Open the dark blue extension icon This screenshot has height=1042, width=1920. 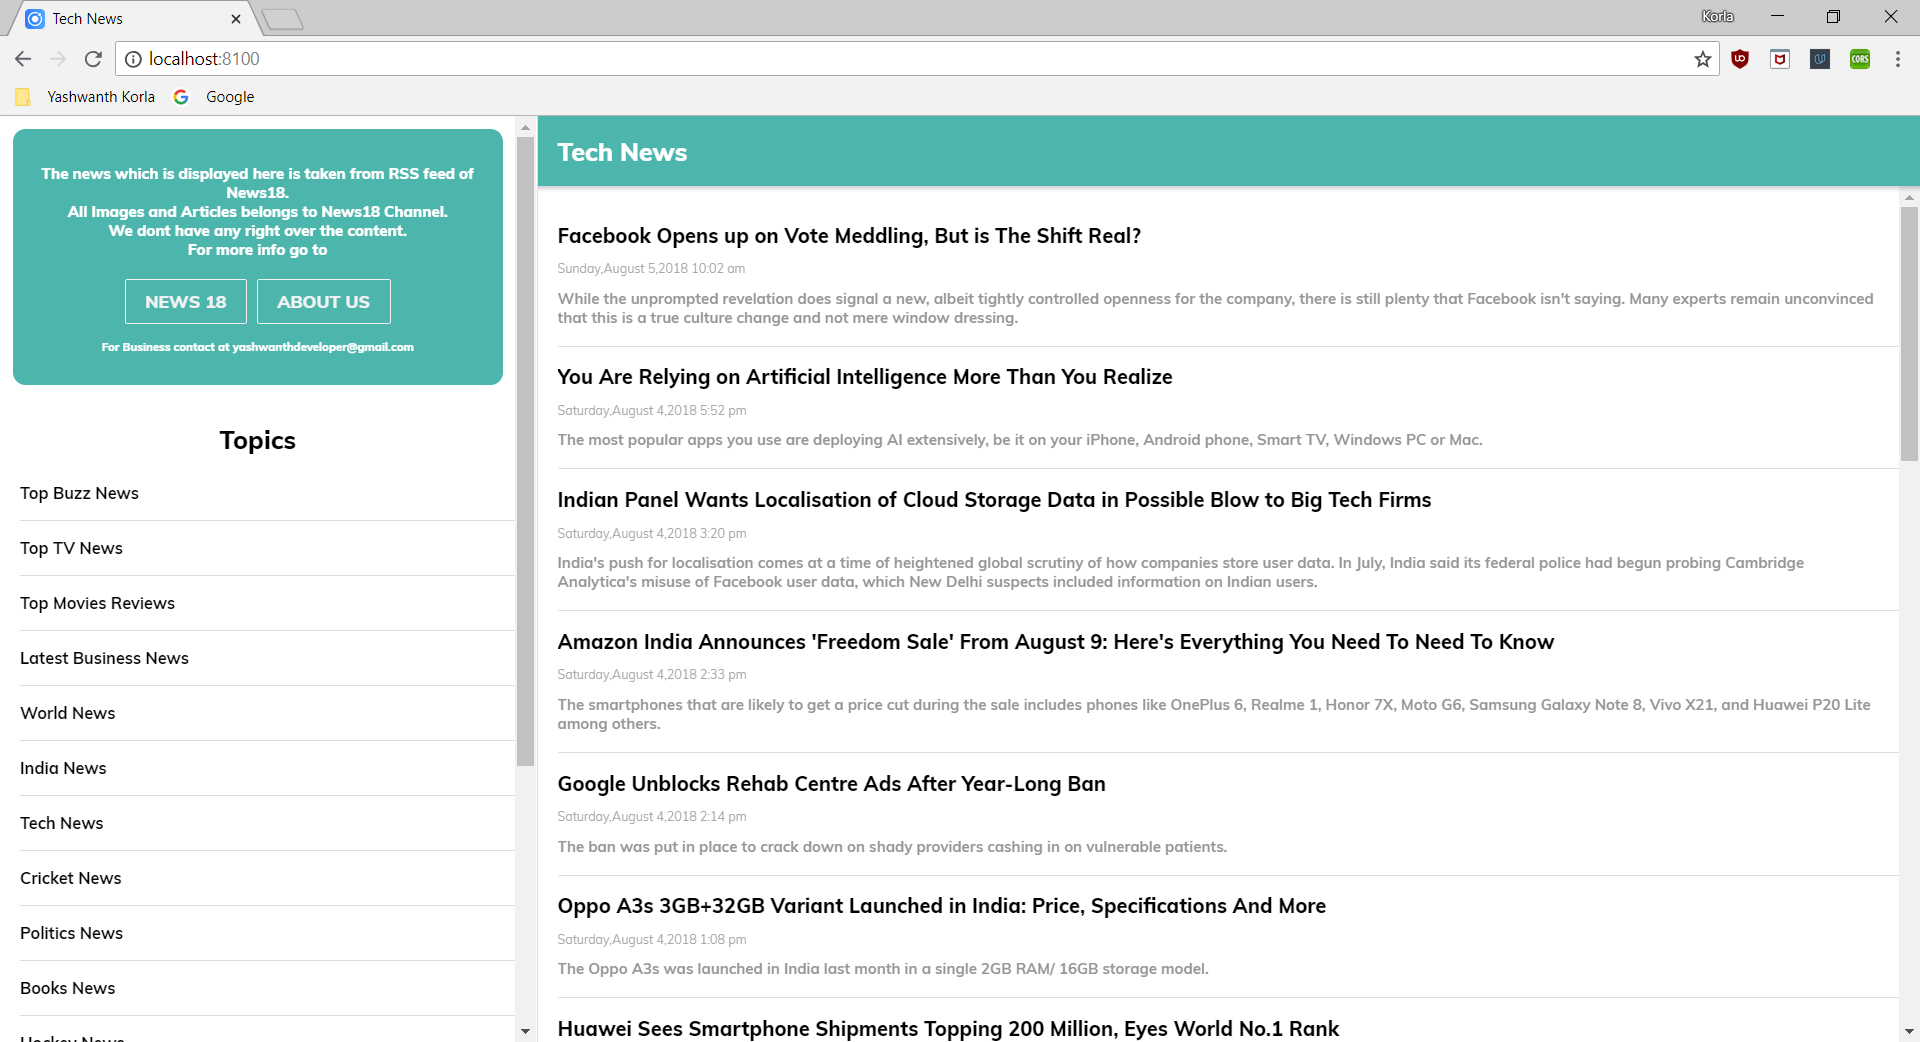click(x=1820, y=59)
